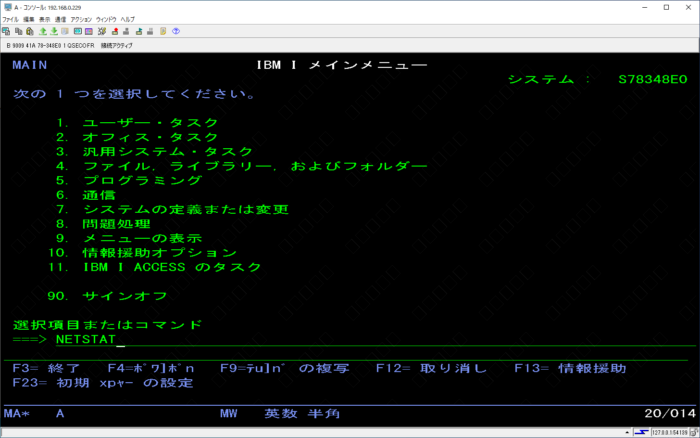Click F23= 初期メニューの設定 label
The width and height of the screenshot is (700, 438).
tap(103, 383)
